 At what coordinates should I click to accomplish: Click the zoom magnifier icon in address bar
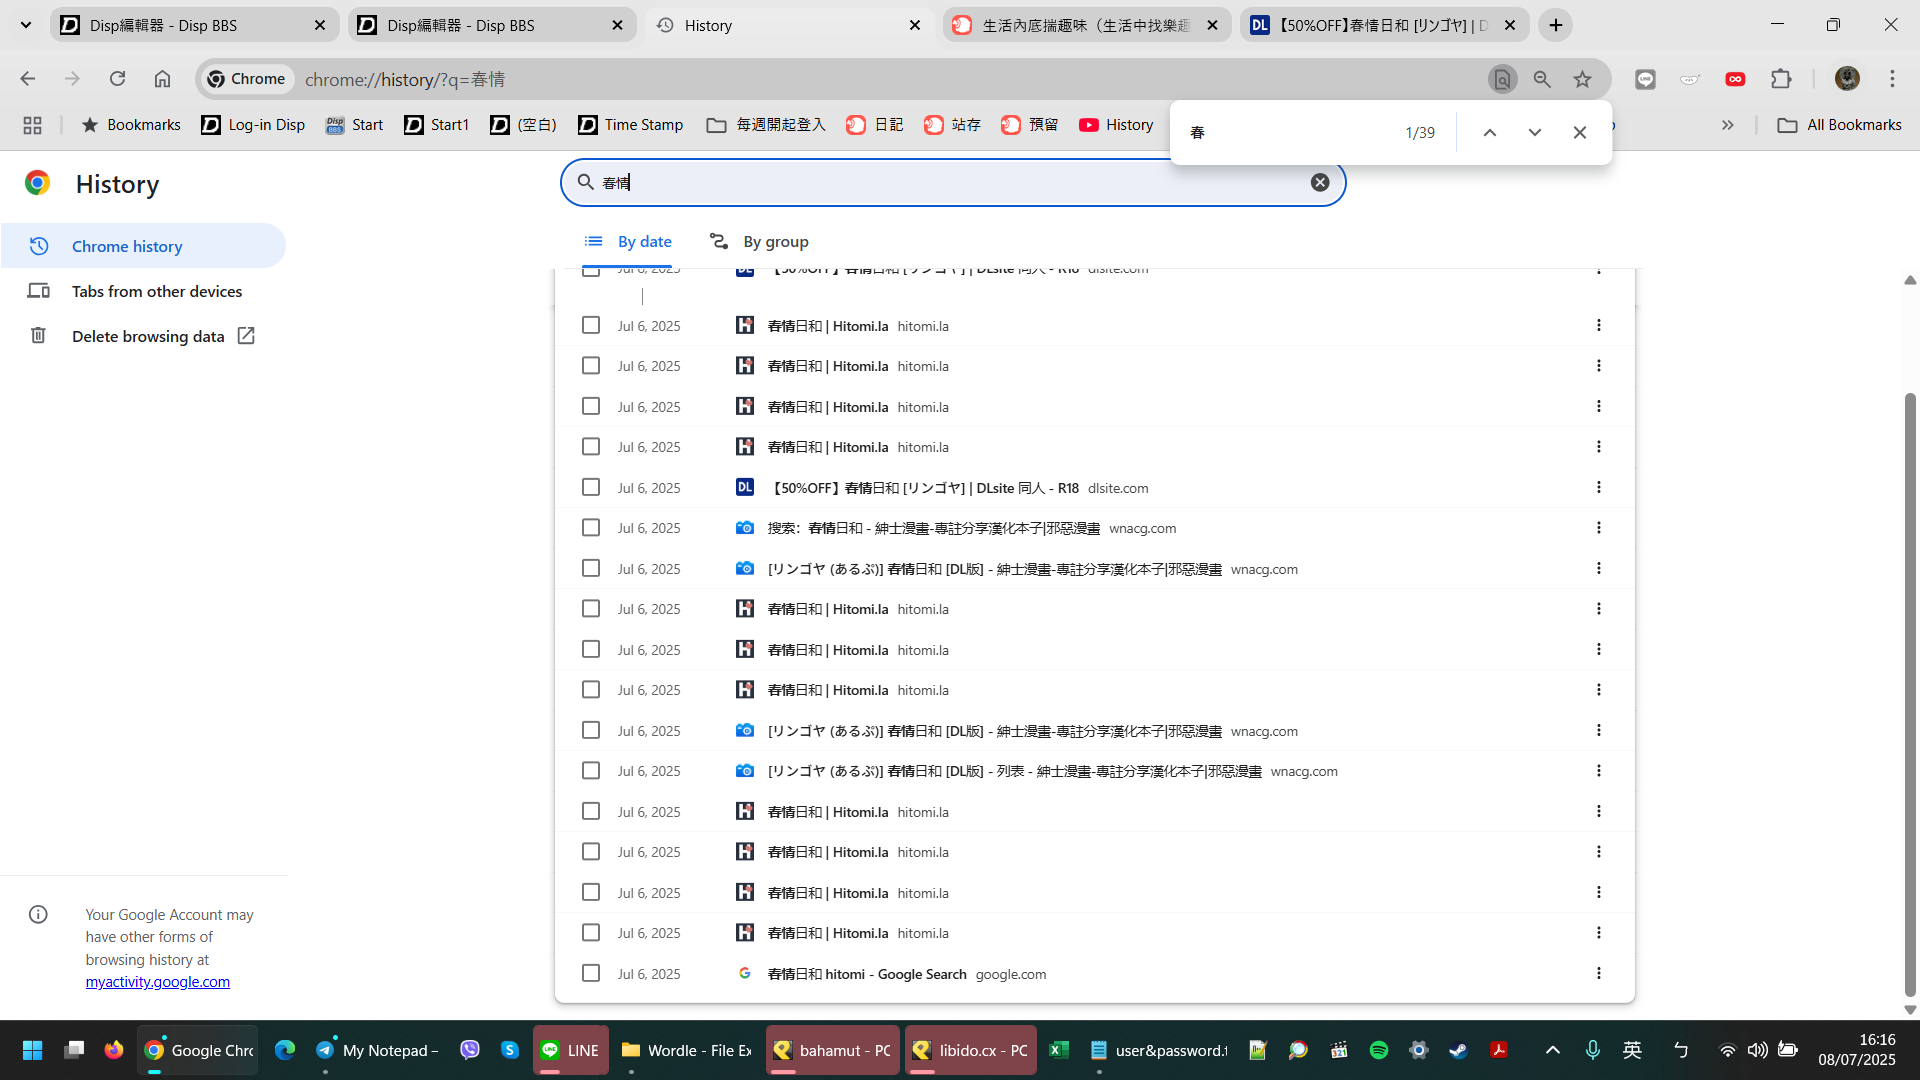(1542, 79)
